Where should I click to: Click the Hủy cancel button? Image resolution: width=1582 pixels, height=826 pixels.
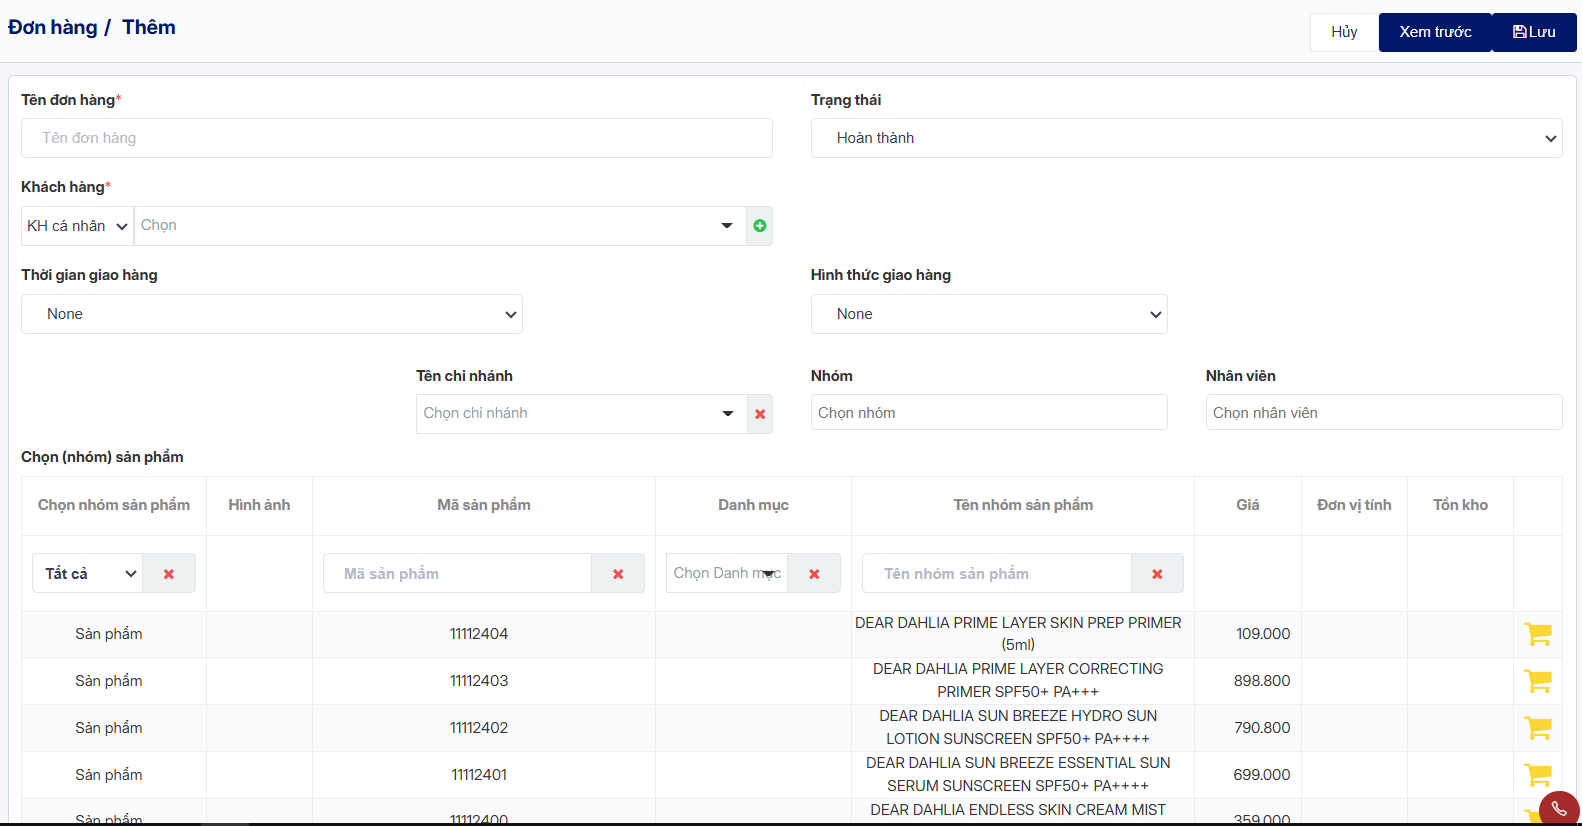click(1344, 32)
